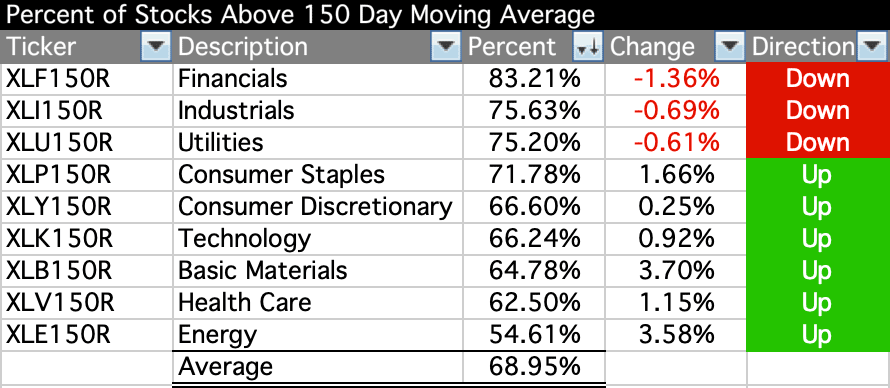Click the Down cell for Utilities

click(817, 143)
